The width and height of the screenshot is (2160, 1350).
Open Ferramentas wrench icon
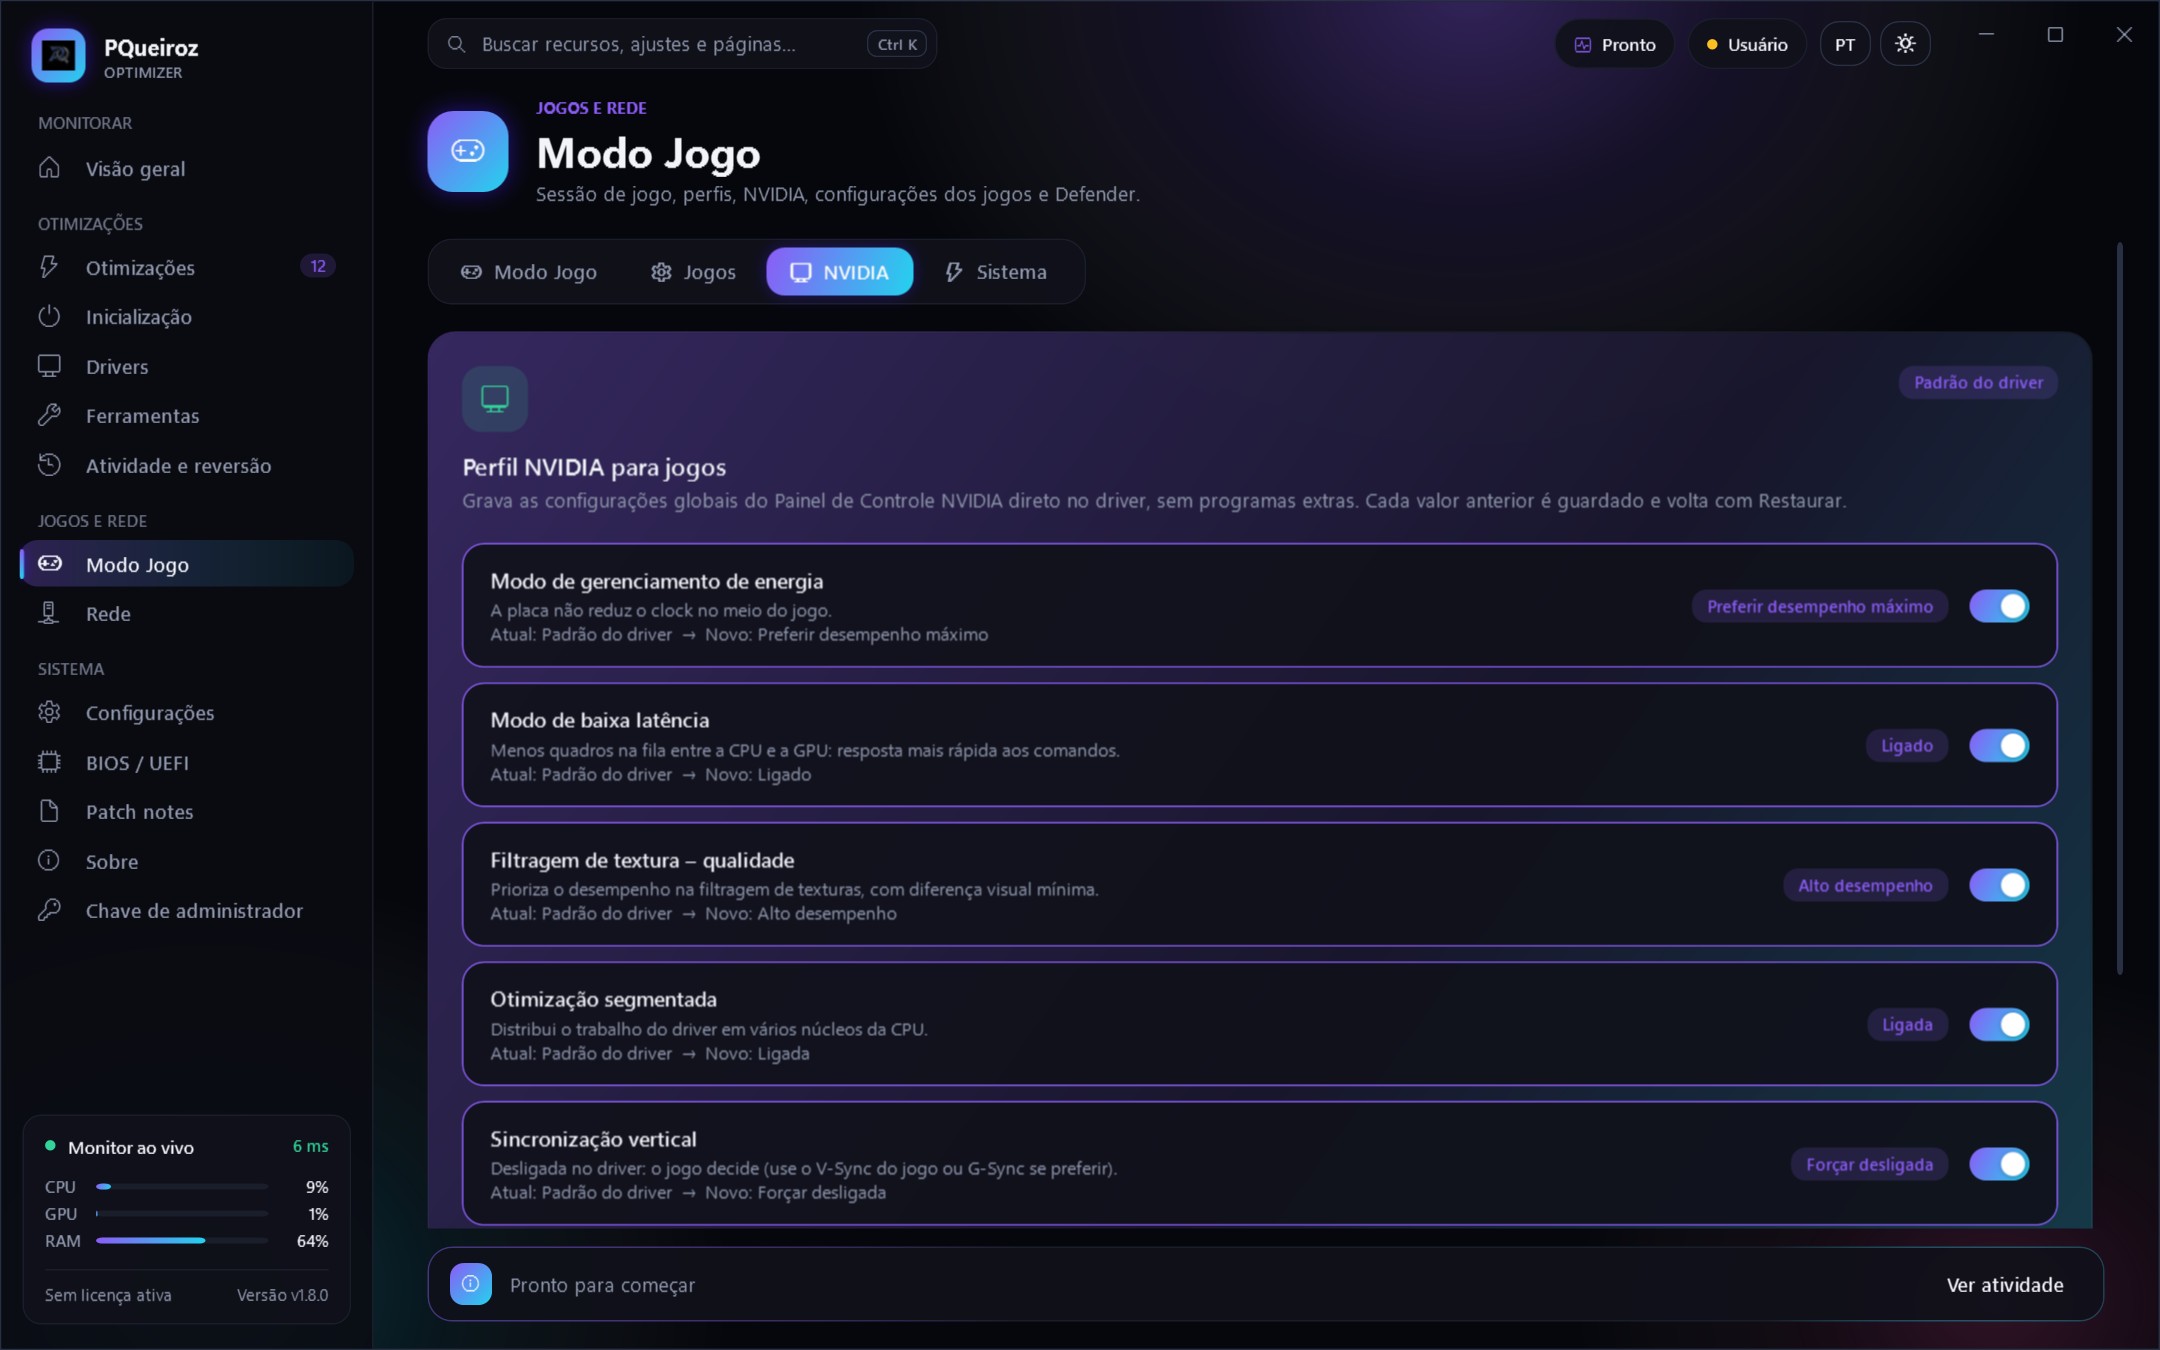pyautogui.click(x=49, y=415)
